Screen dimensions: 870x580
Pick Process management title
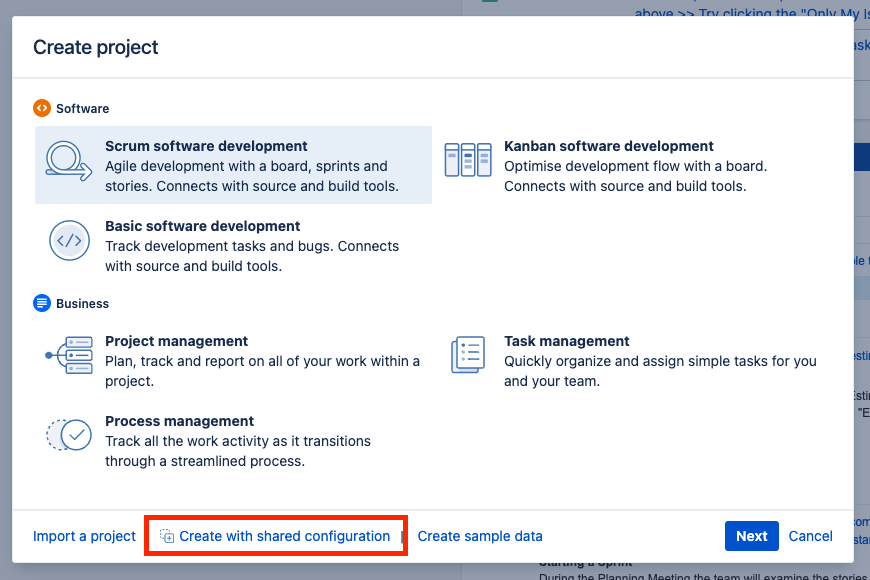point(179,421)
